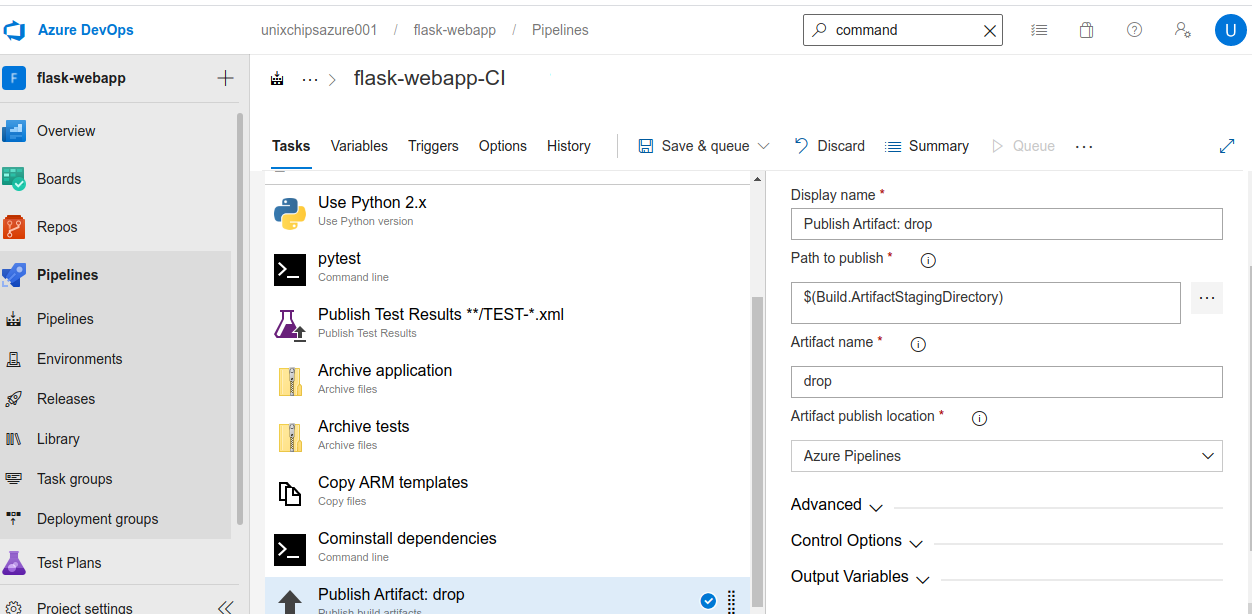This screenshot has height=614, width=1252.
Task: Show info for Artifact name
Action: tap(918, 345)
